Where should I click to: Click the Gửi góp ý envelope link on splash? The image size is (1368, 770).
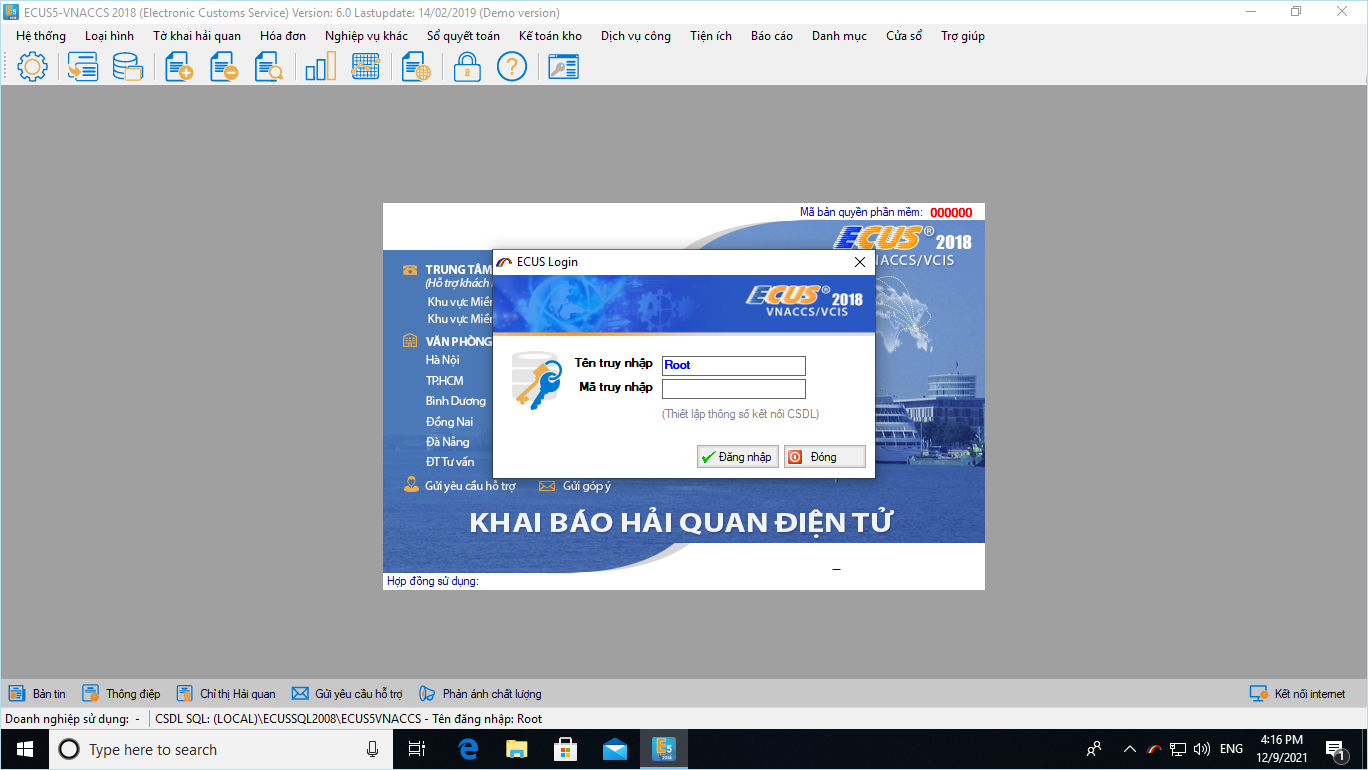tap(575, 486)
